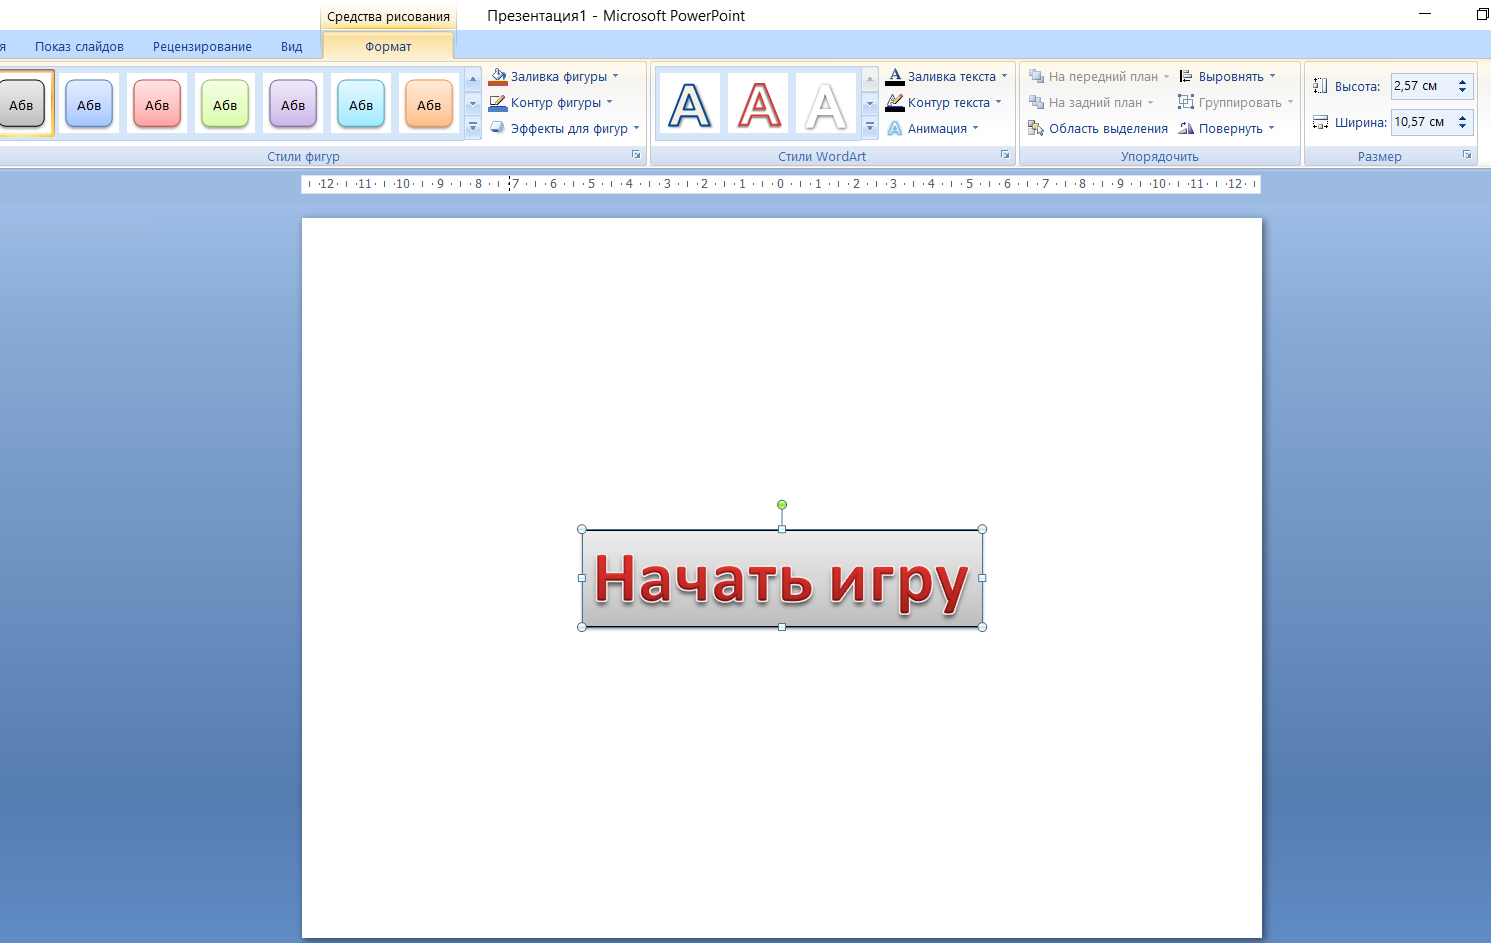Select the blue outline WordArt style

690,104
